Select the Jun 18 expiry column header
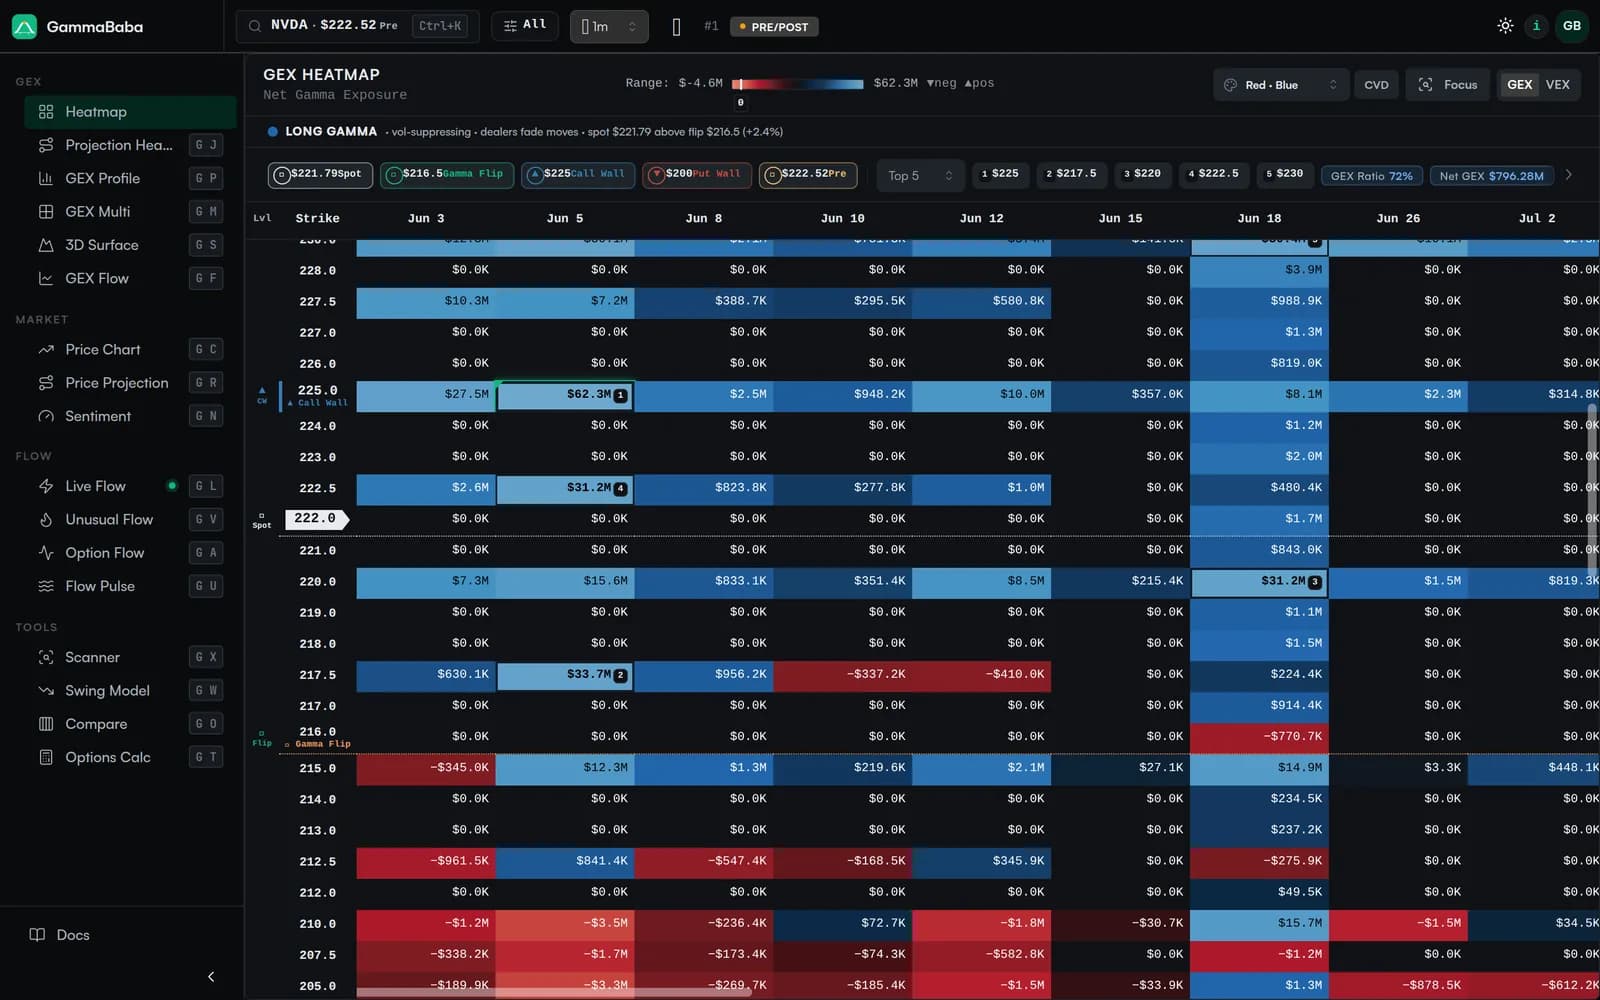Image resolution: width=1600 pixels, height=1000 pixels. coord(1259,218)
